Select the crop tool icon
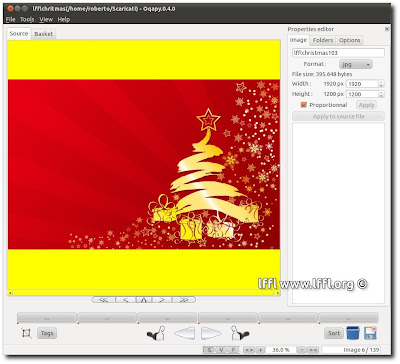This screenshot has width=400, height=364. pos(26,333)
